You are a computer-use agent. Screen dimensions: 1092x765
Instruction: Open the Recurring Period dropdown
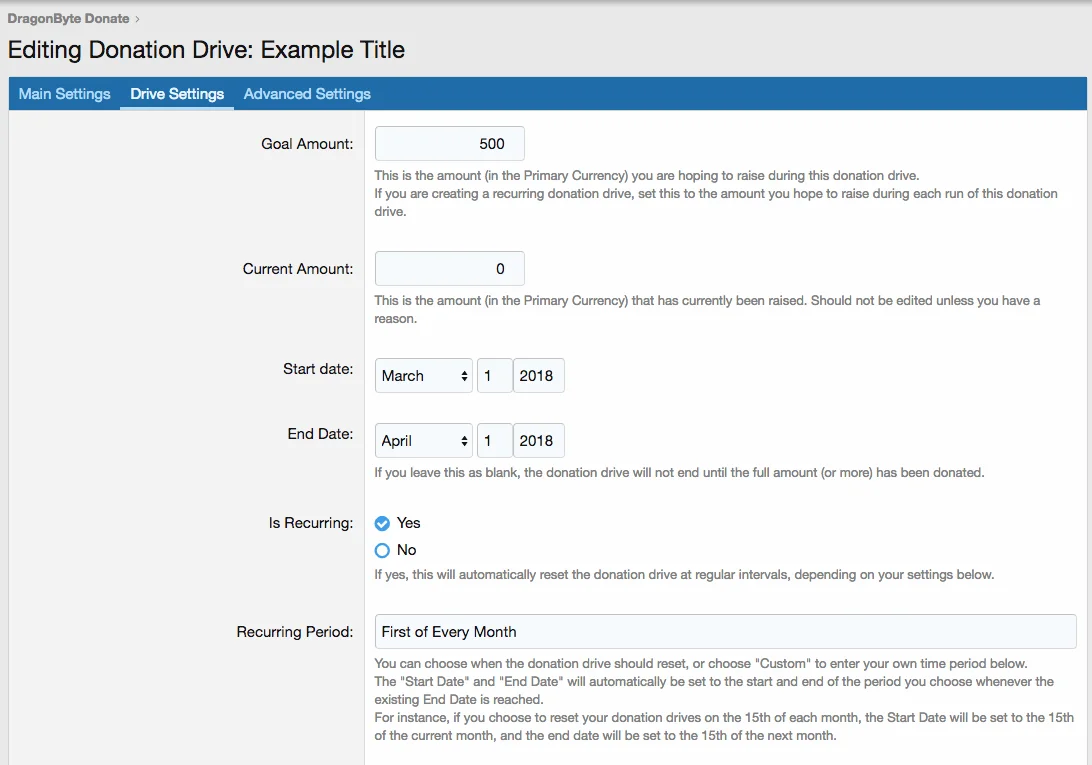pos(724,632)
